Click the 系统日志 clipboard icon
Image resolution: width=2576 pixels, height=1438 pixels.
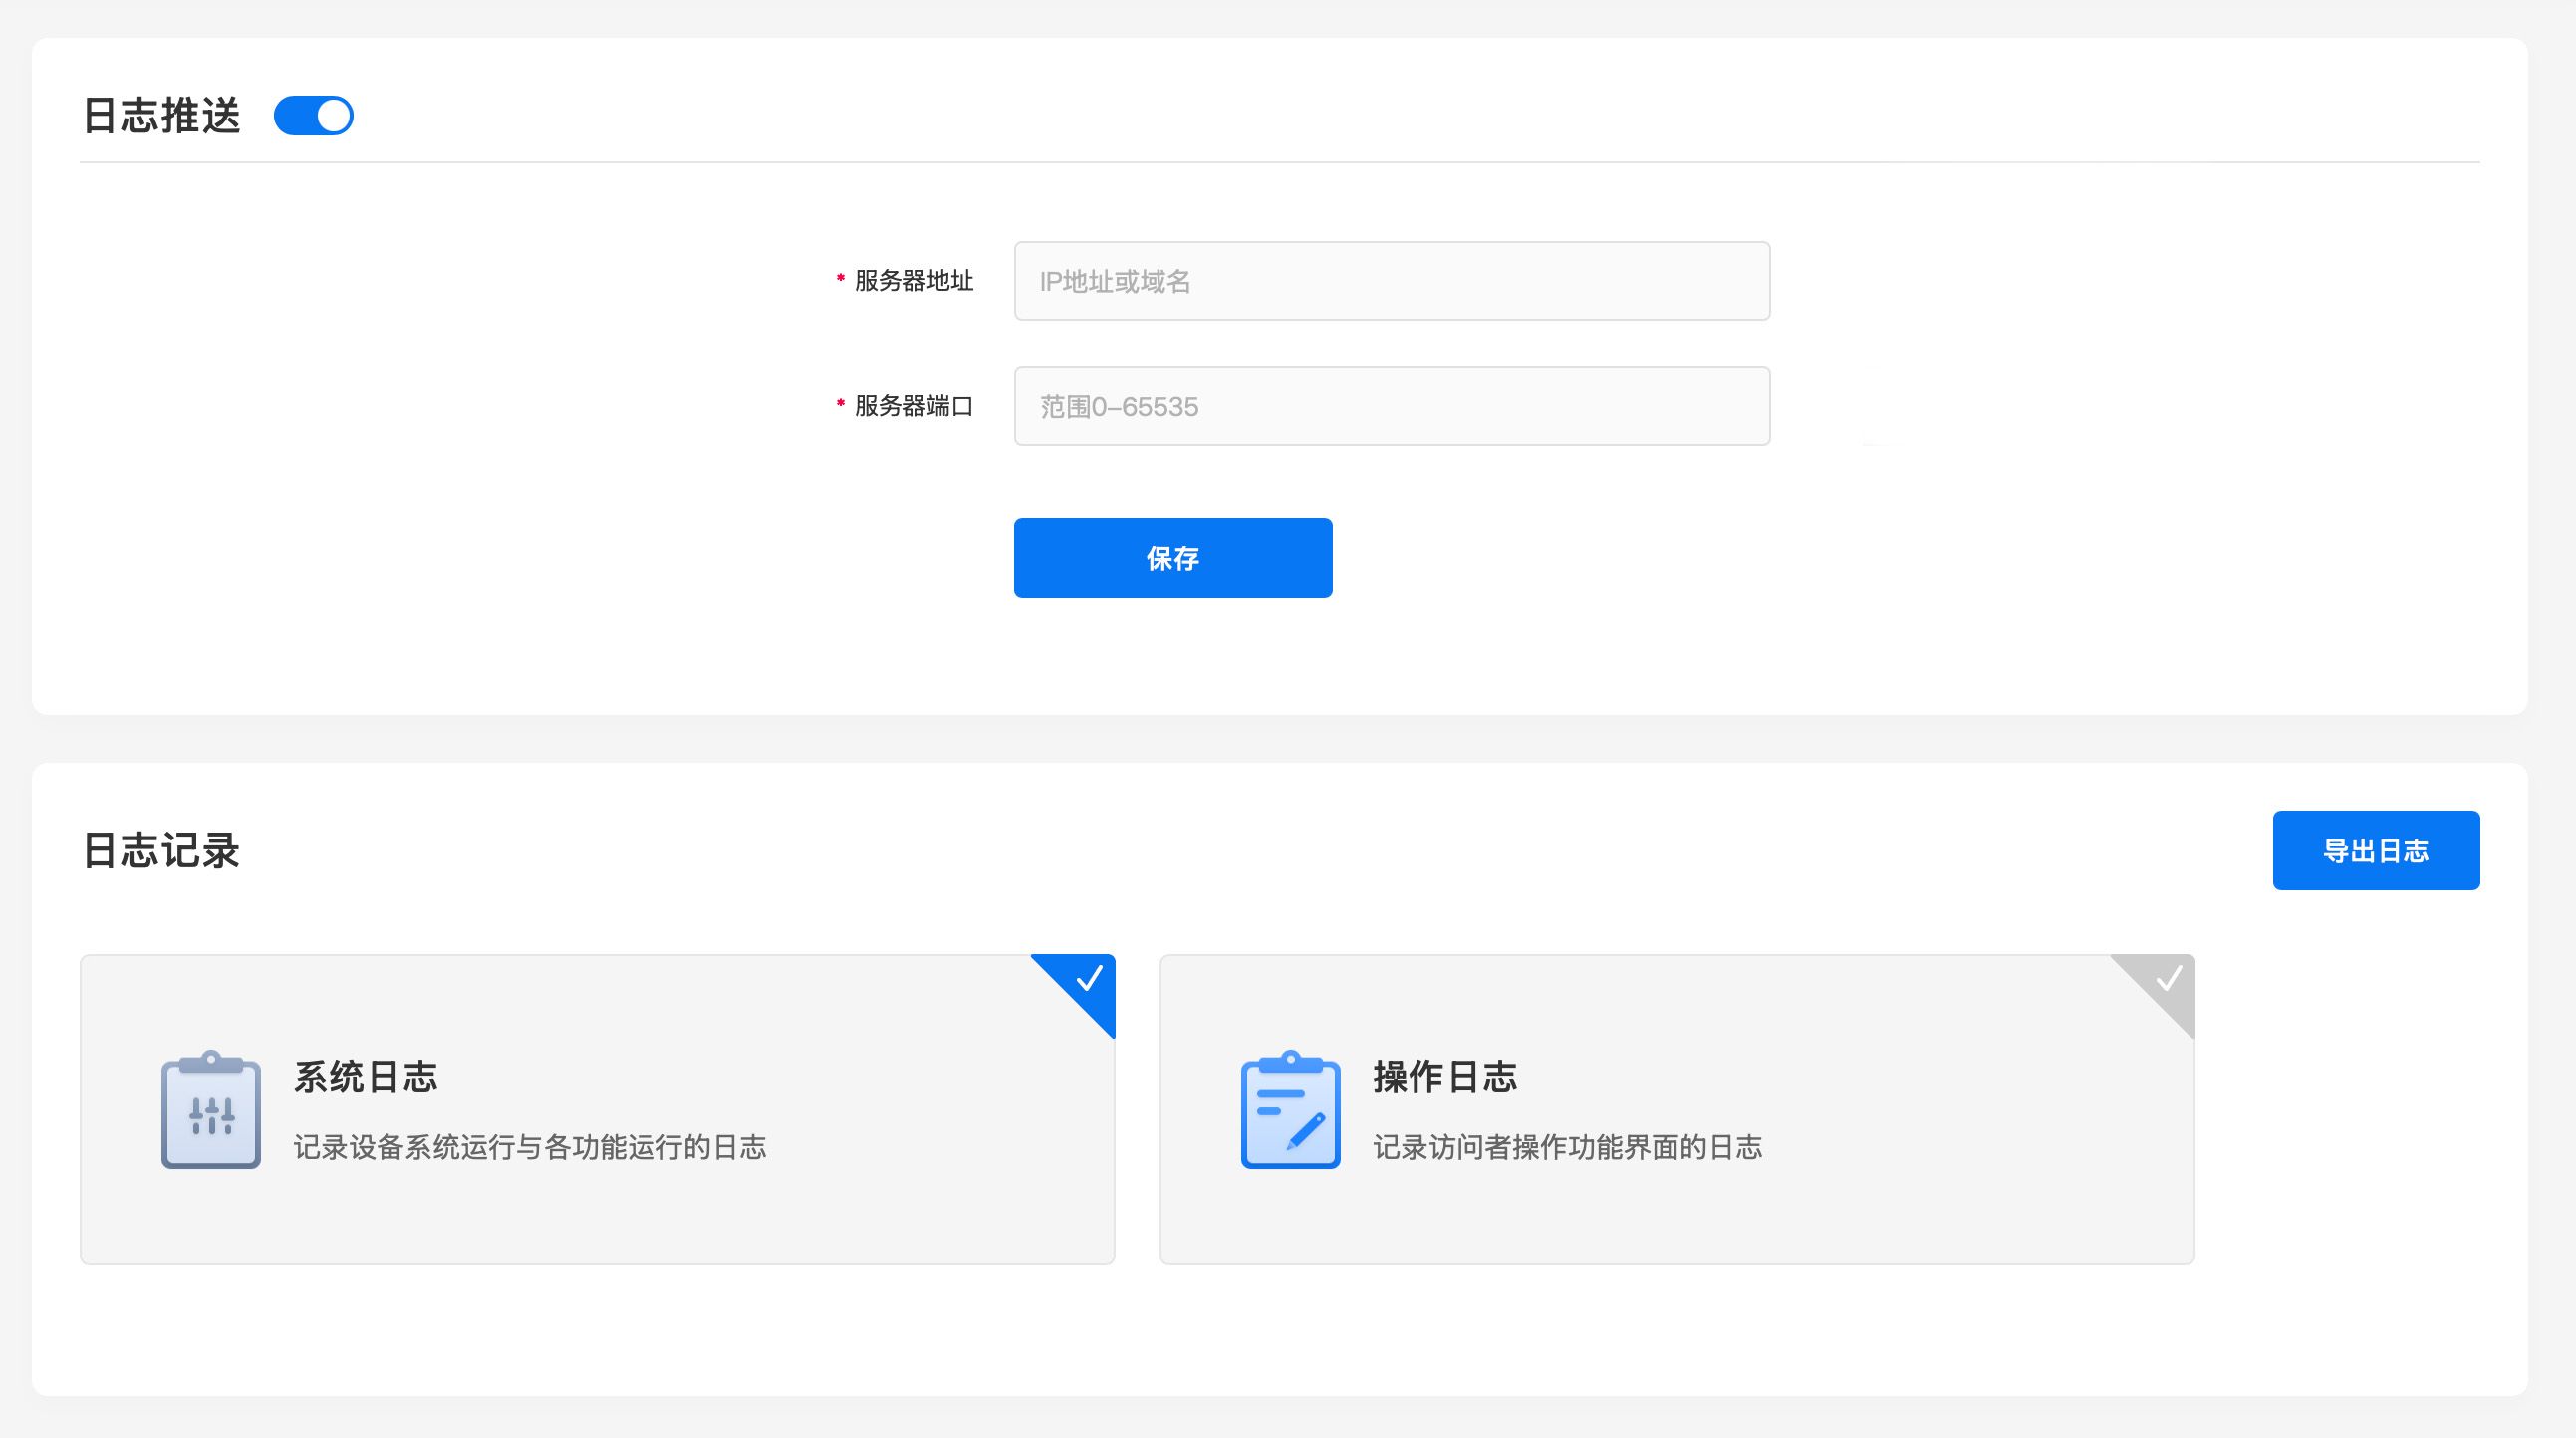coord(211,1110)
